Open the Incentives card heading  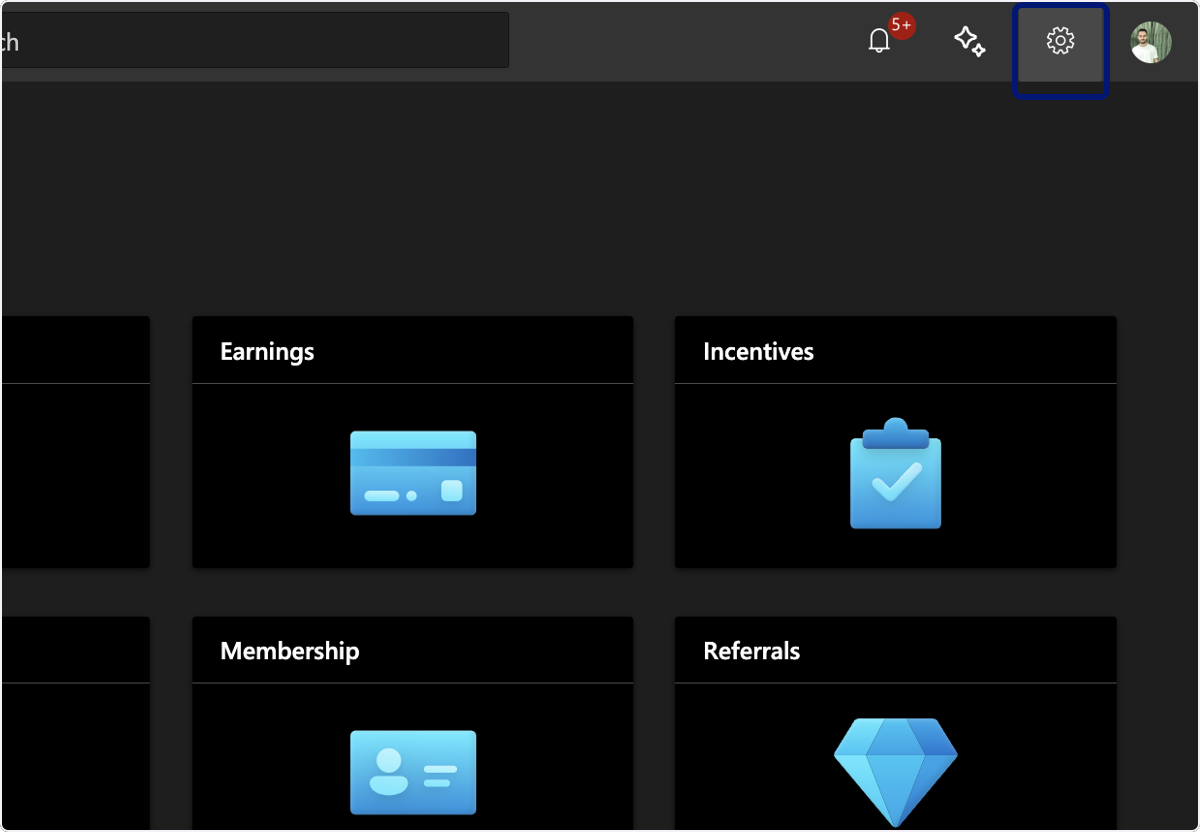coord(758,351)
